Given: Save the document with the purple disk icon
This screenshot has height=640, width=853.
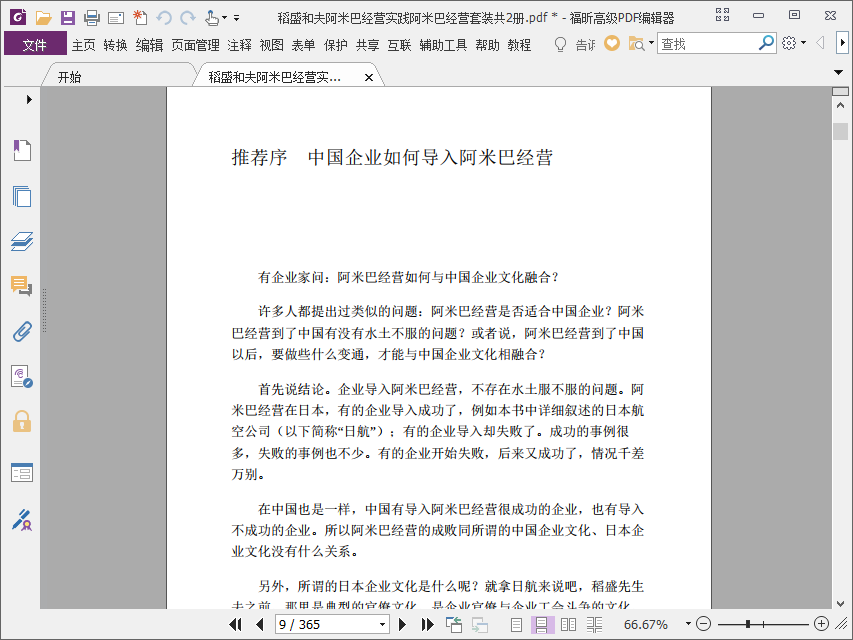Looking at the screenshot, I should [x=67, y=18].
